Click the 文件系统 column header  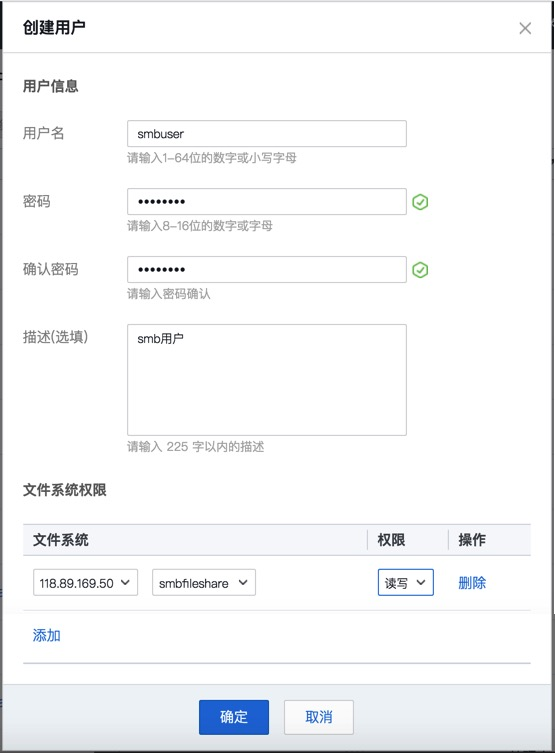60,540
